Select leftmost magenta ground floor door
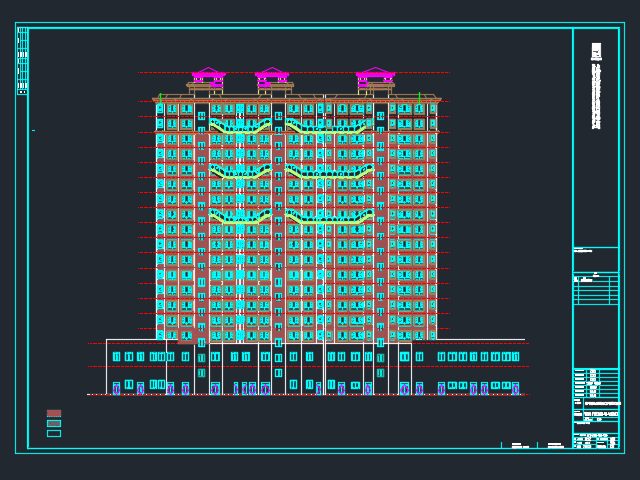 coord(116,388)
